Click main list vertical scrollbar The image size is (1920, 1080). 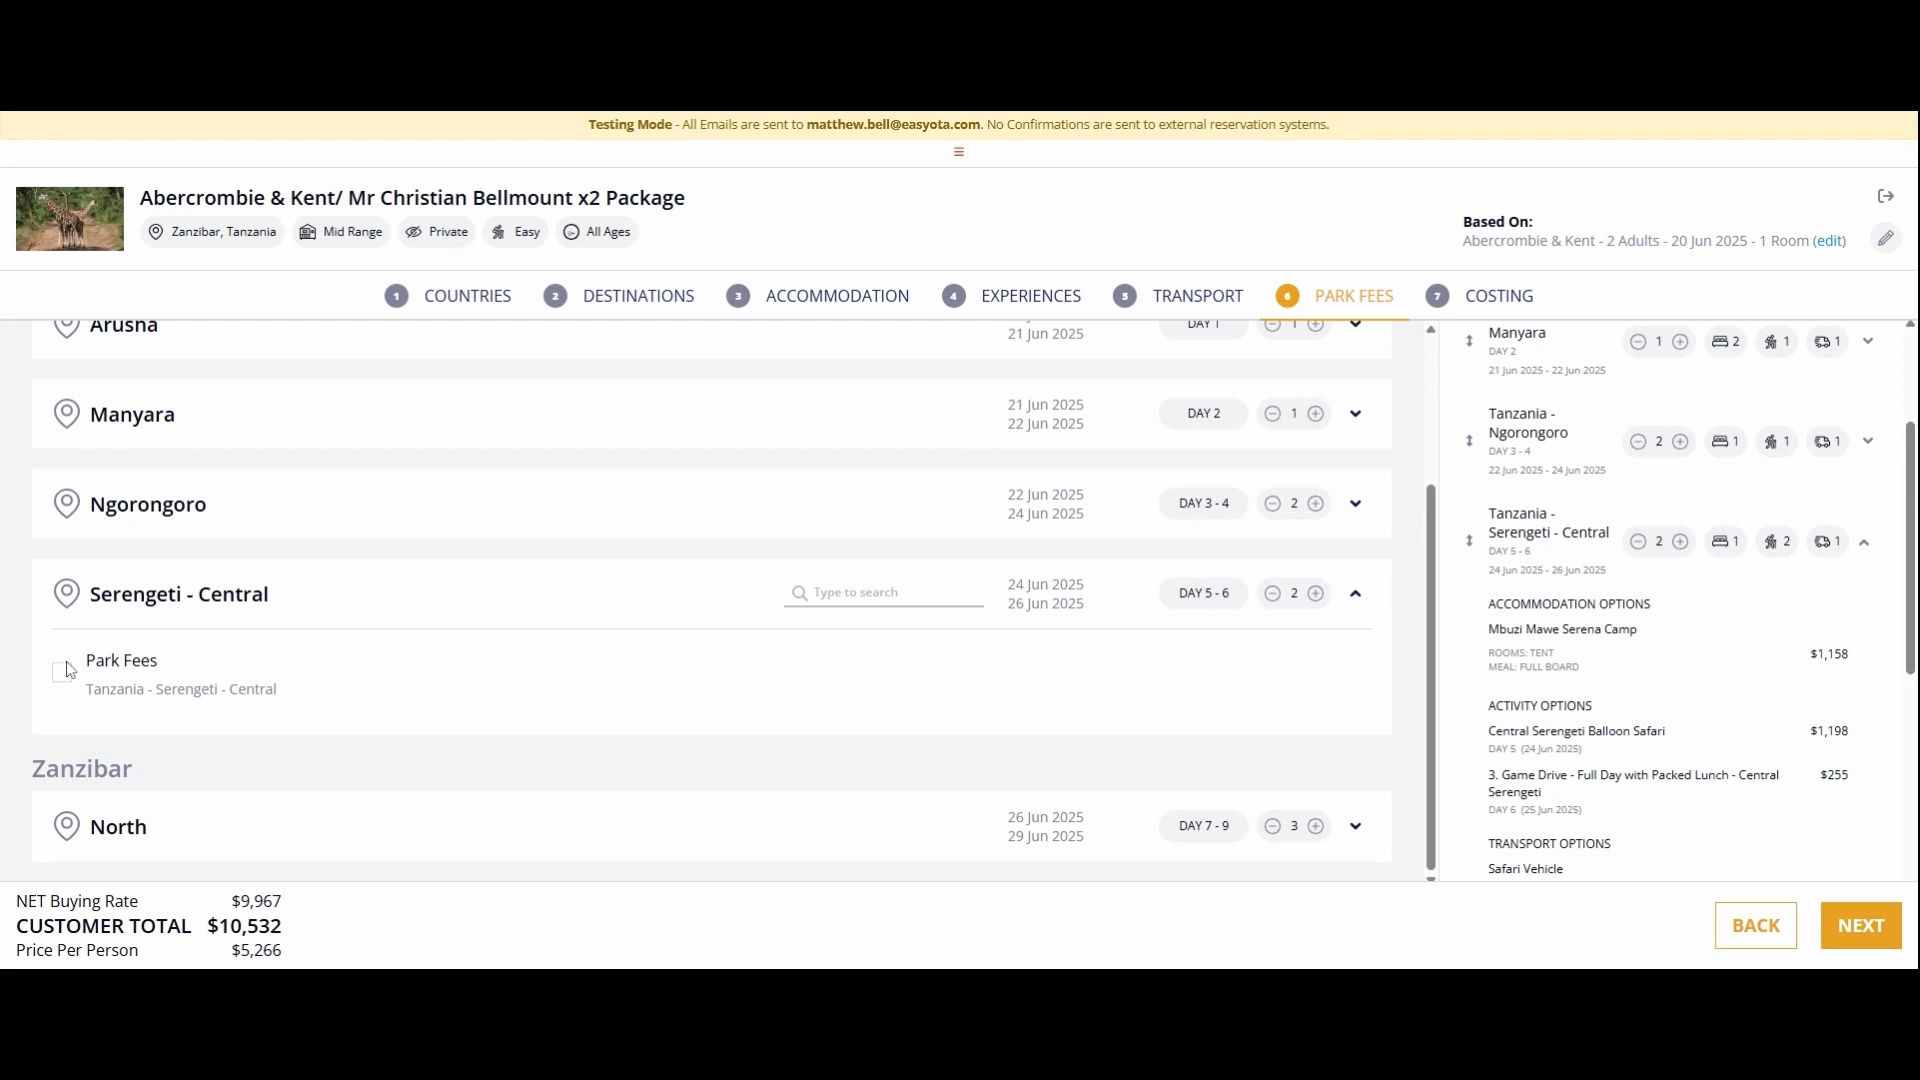pos(1431,677)
